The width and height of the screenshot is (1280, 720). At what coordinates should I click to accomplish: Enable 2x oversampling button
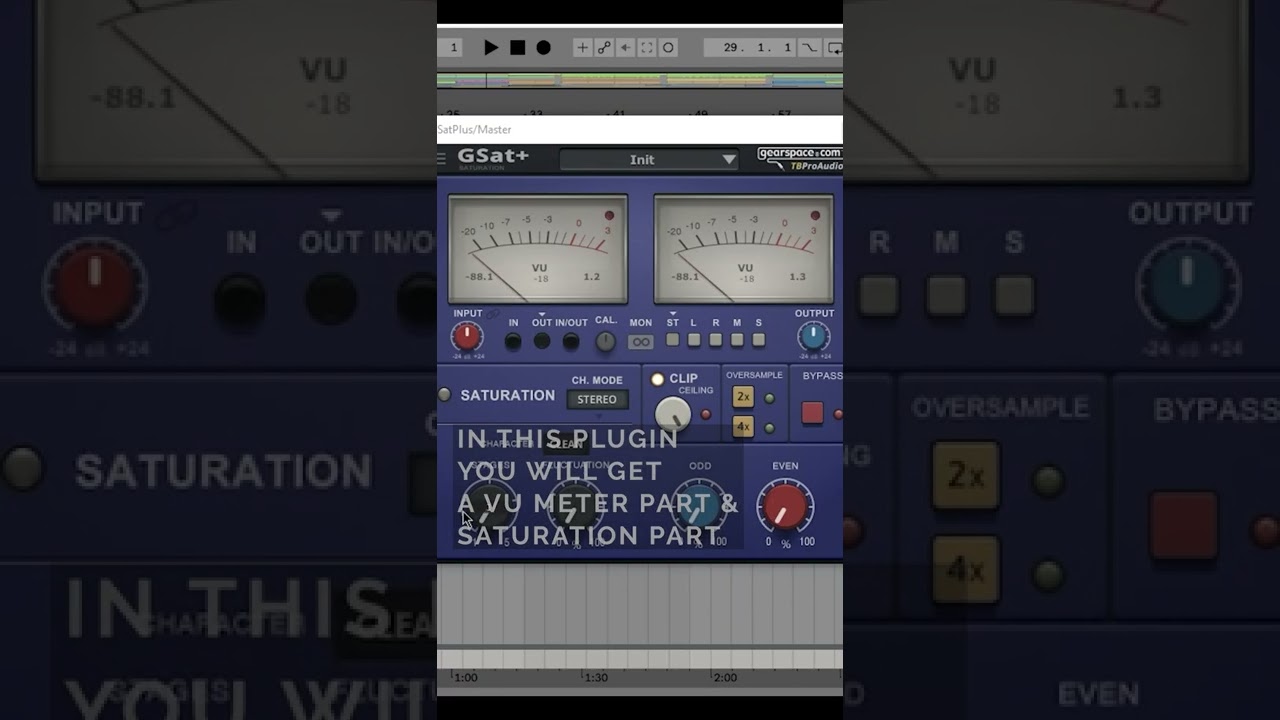(743, 397)
